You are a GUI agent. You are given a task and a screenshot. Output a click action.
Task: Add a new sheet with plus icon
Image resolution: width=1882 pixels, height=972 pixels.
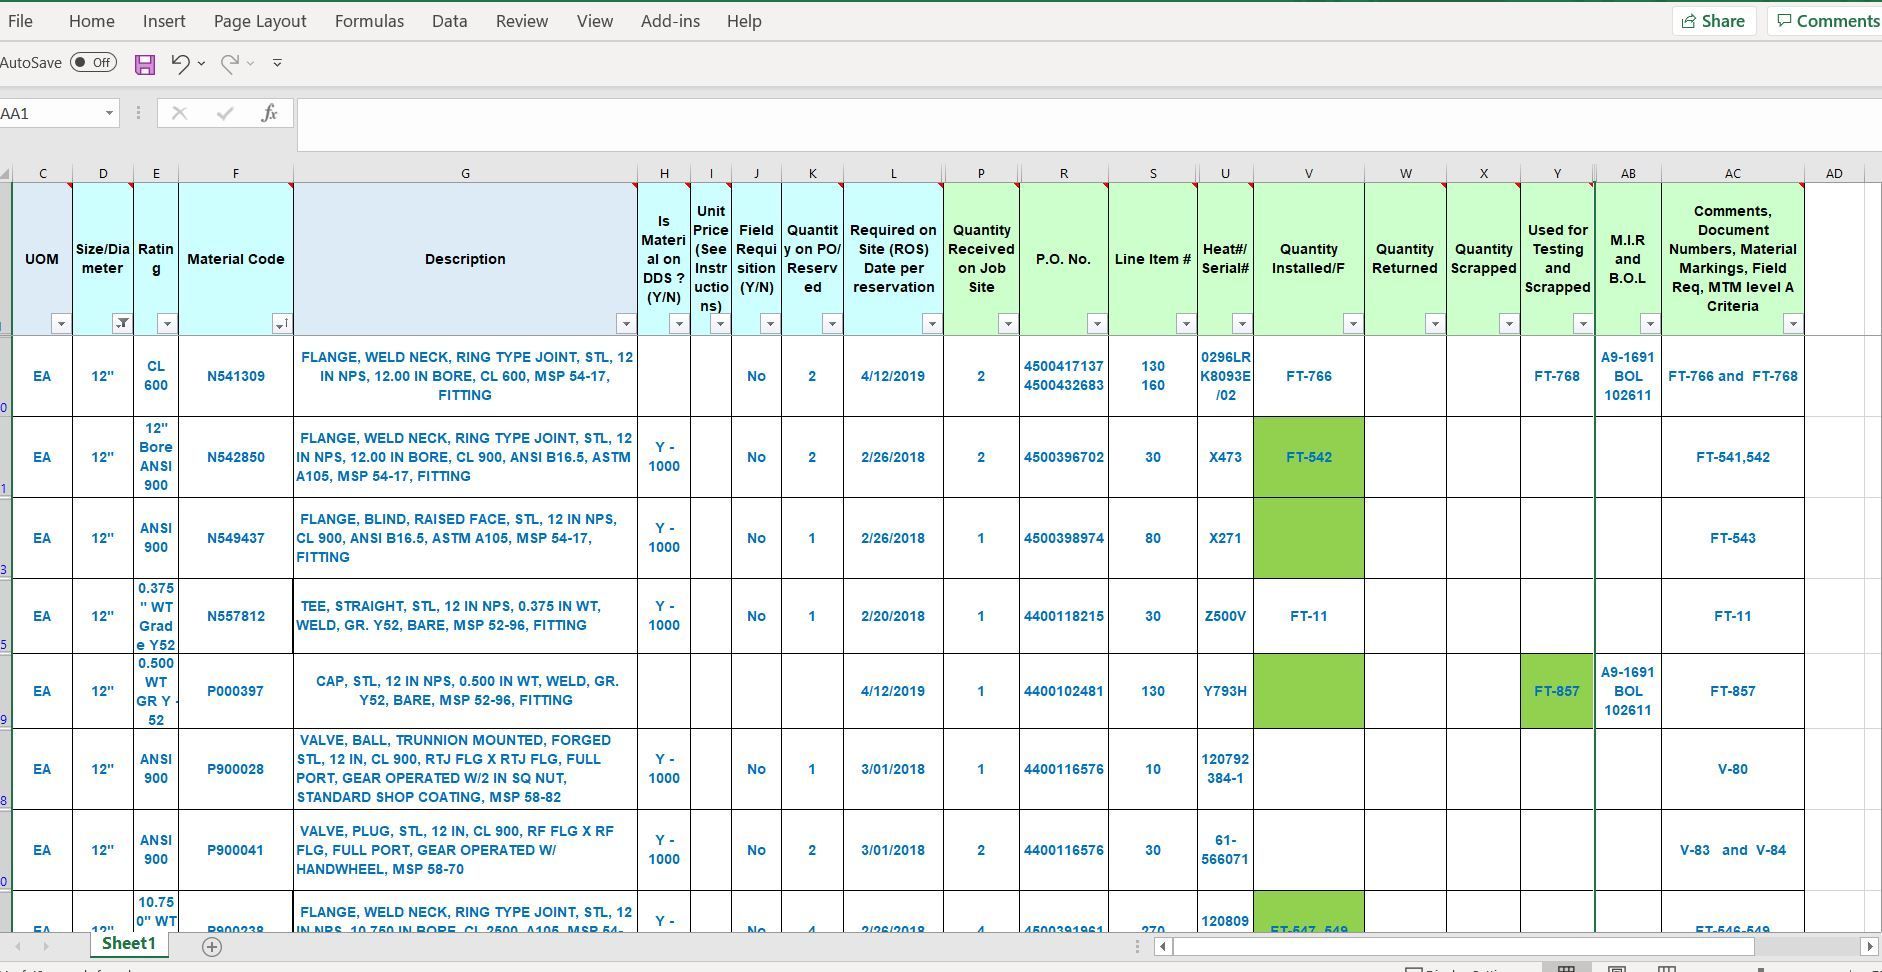[212, 946]
